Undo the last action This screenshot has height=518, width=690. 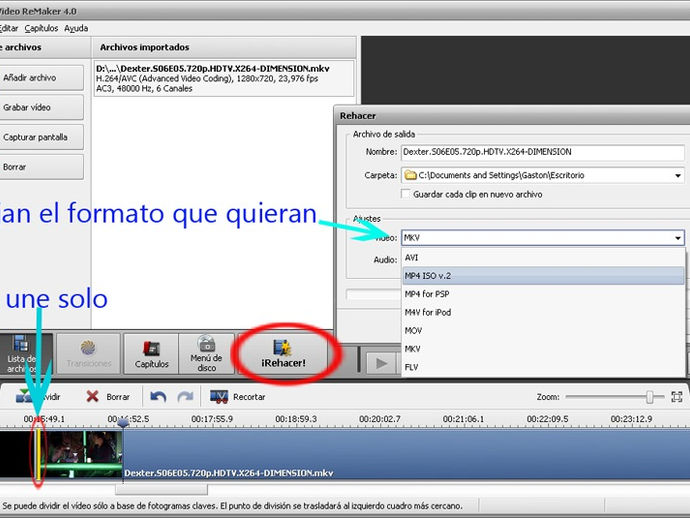(x=158, y=397)
